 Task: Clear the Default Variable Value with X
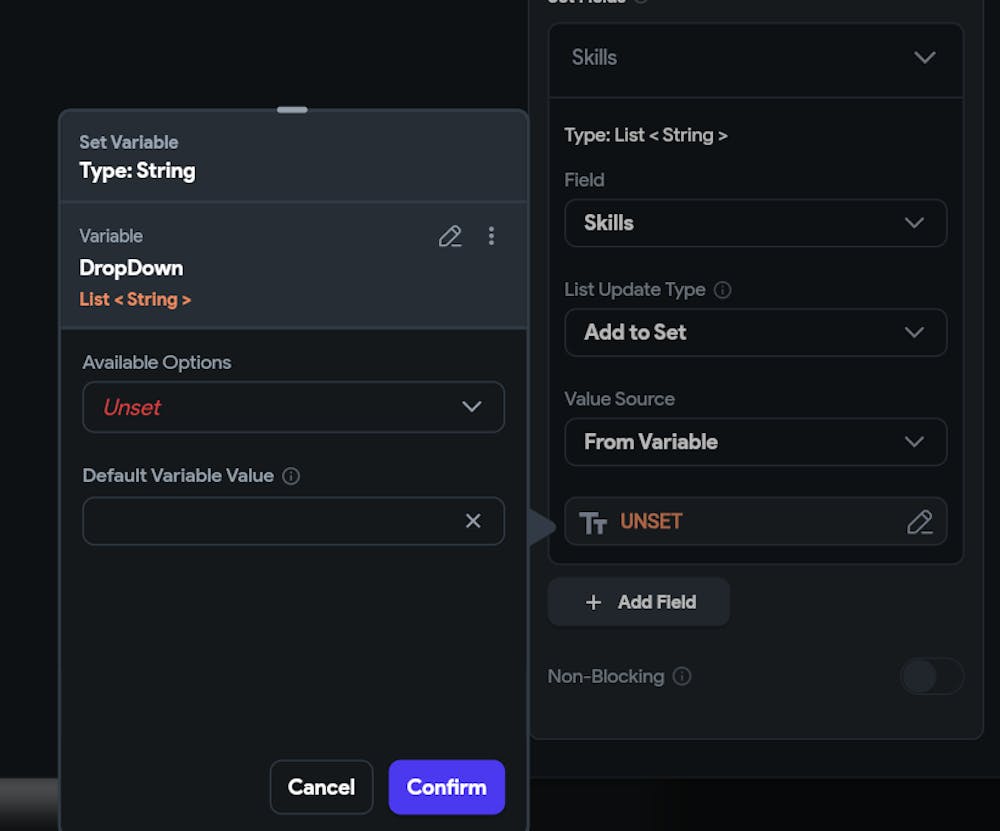(473, 521)
